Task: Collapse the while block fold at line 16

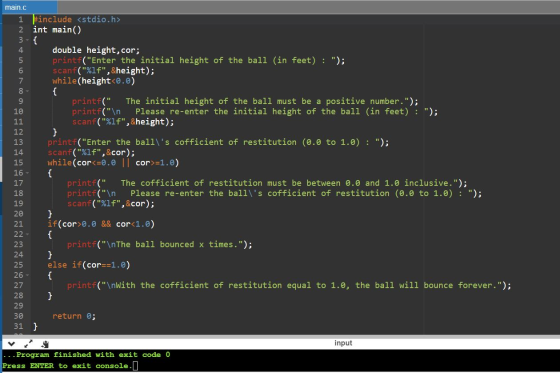Action: (27, 173)
